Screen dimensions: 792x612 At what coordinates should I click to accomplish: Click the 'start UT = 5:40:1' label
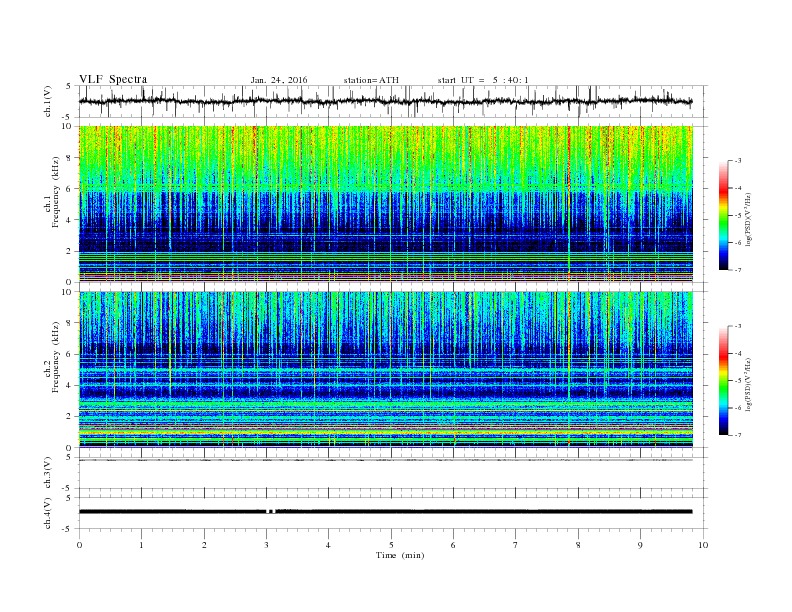(x=483, y=80)
